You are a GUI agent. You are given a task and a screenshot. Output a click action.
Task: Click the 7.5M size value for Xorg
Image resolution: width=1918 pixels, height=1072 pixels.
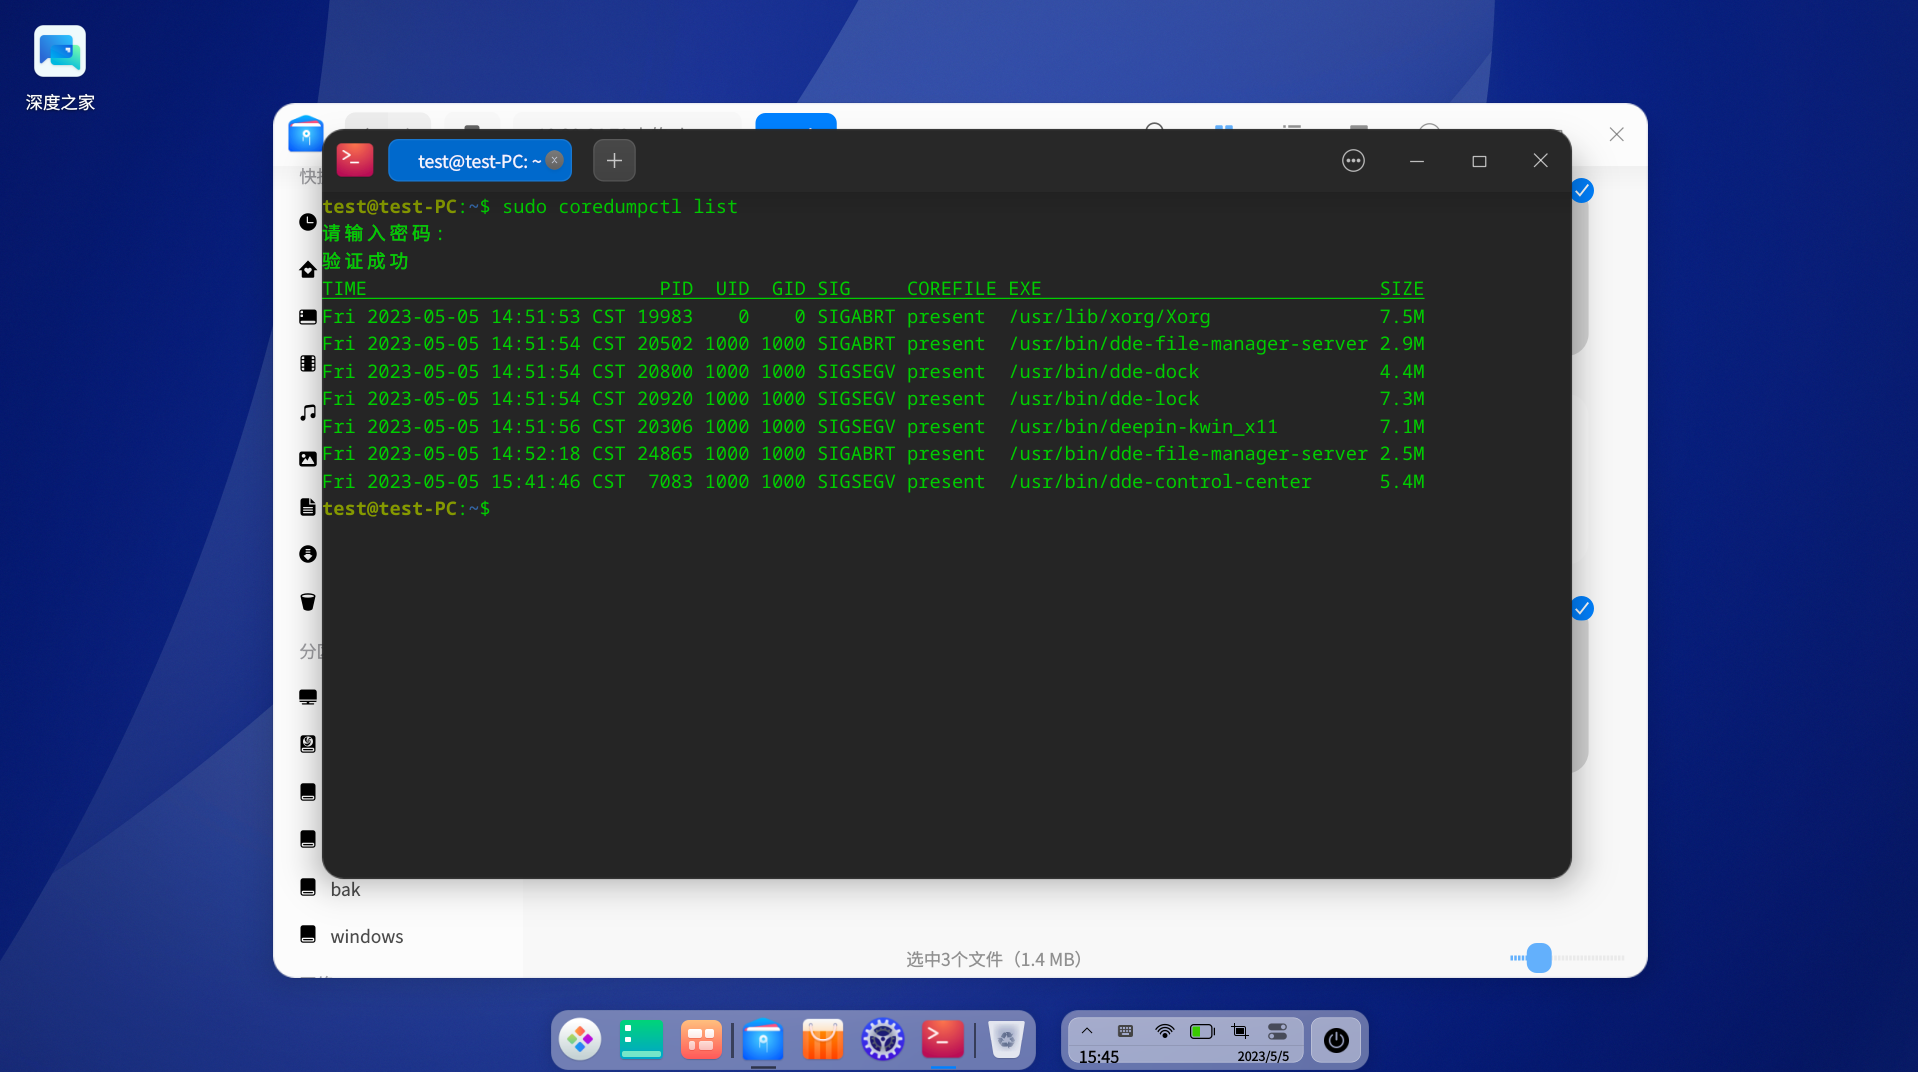pos(1402,316)
